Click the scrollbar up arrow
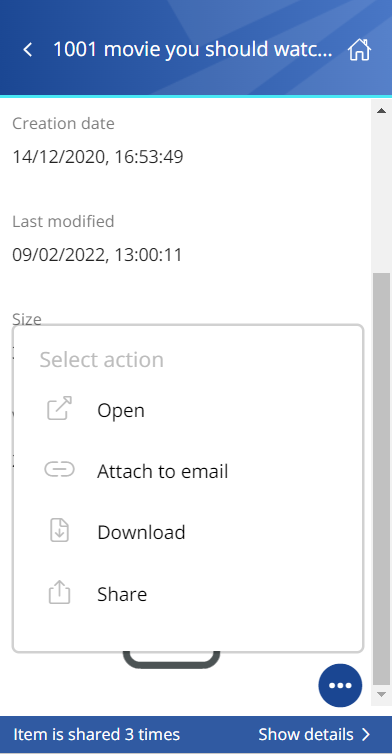Screen dimensions: 392x754 click(x=381, y=111)
